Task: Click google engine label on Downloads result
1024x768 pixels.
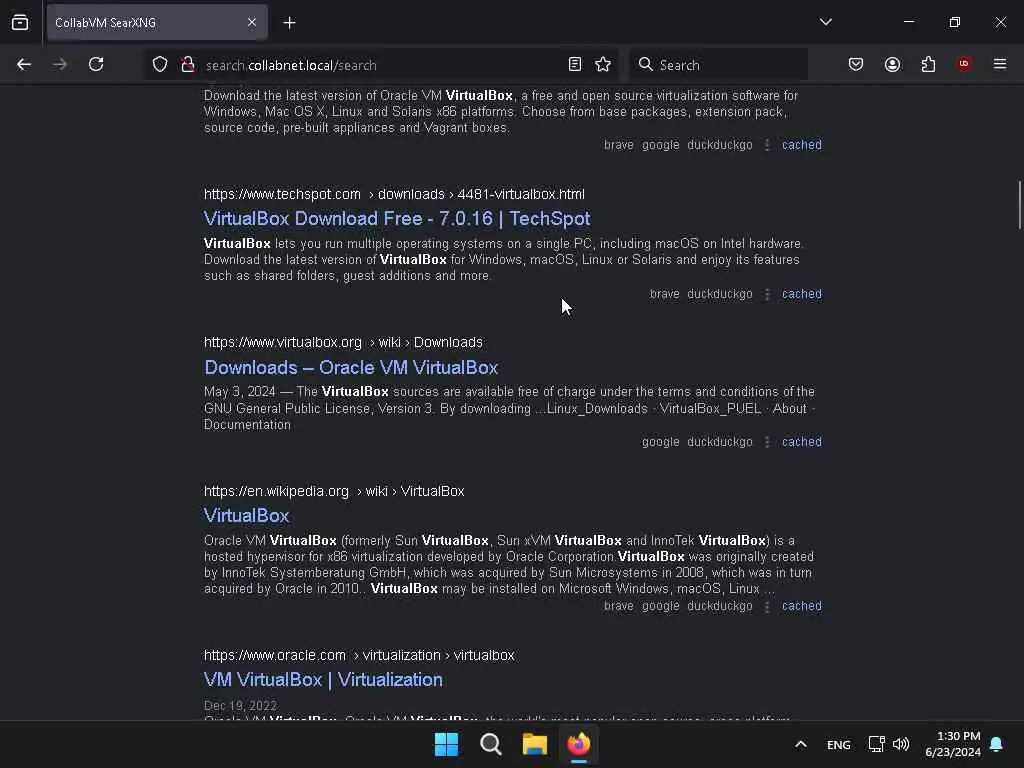Action: click(660, 442)
